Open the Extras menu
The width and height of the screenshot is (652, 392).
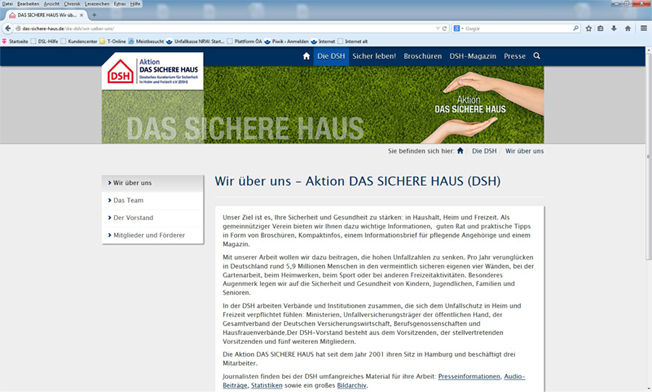pyautogui.click(x=120, y=4)
